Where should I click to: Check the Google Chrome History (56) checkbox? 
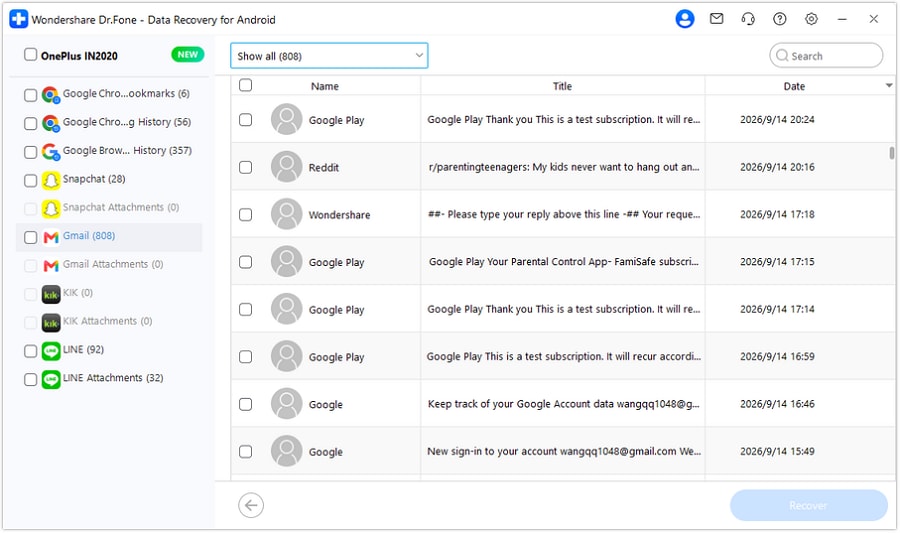[30, 123]
